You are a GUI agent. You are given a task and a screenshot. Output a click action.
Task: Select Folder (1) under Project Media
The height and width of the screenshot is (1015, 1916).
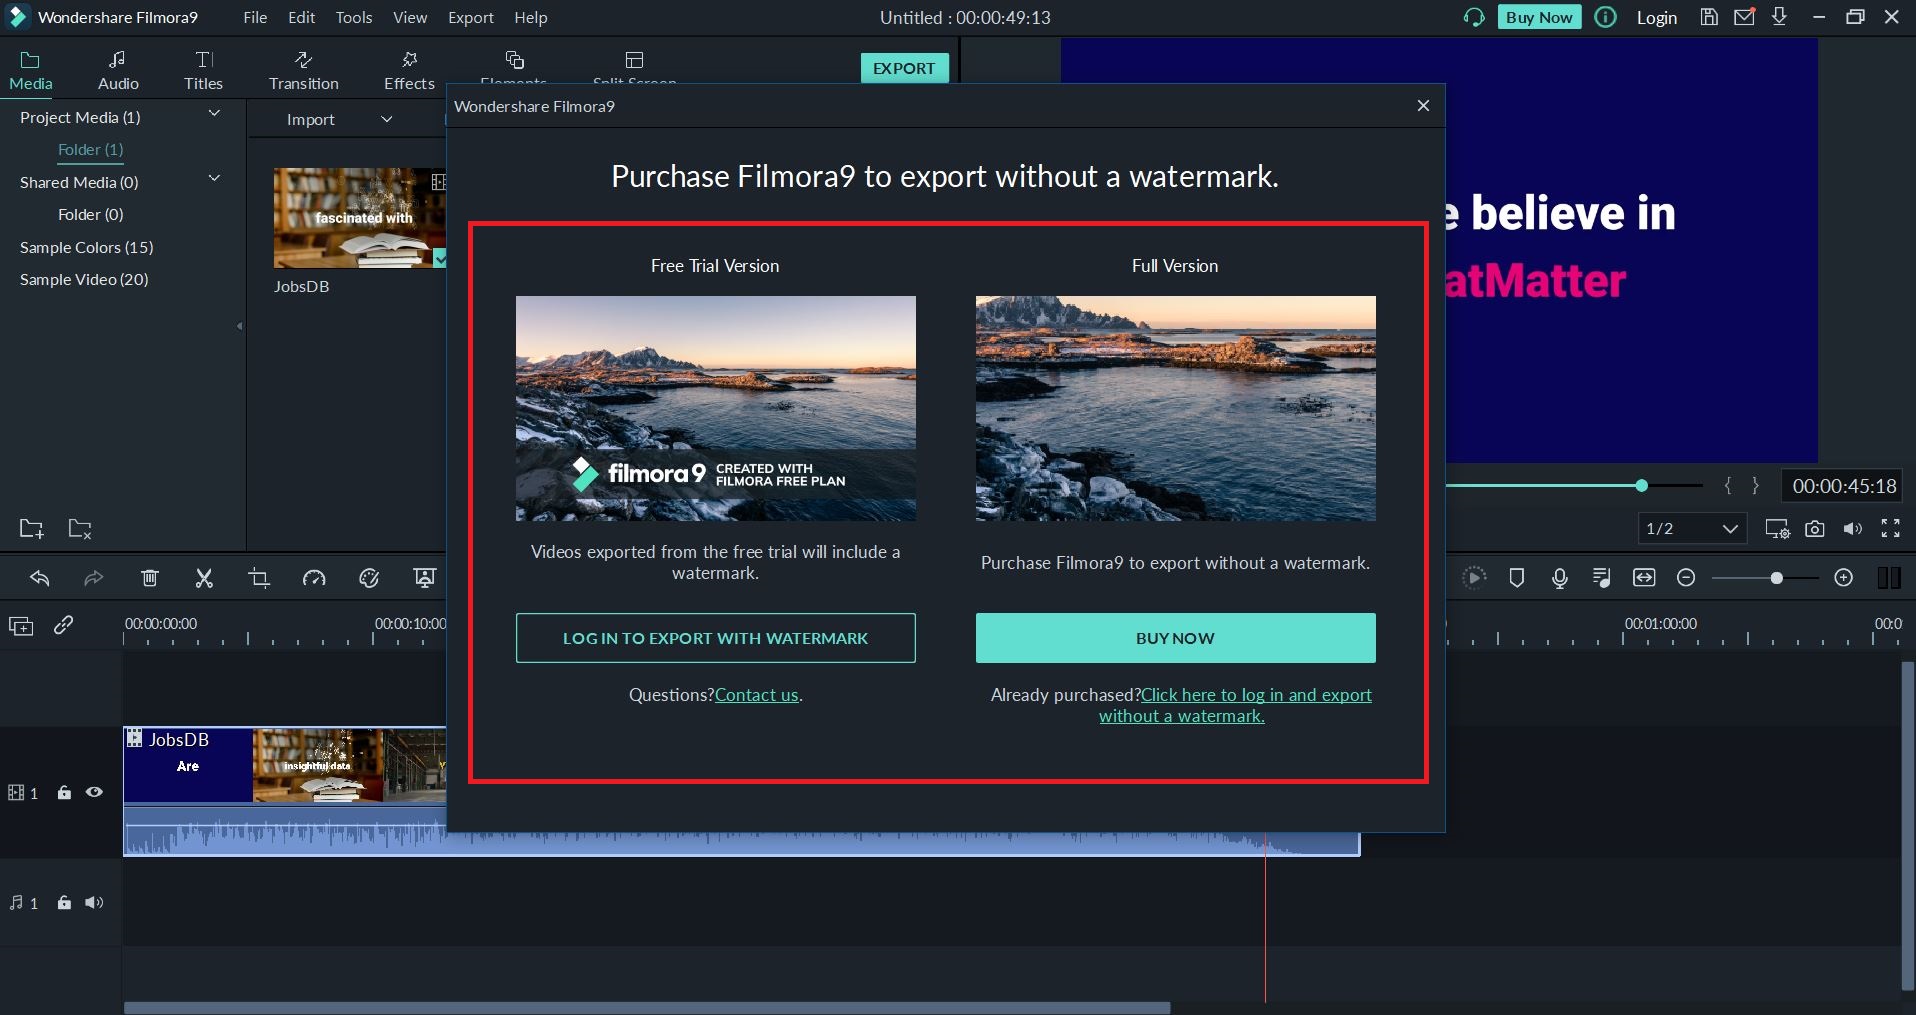coord(90,149)
